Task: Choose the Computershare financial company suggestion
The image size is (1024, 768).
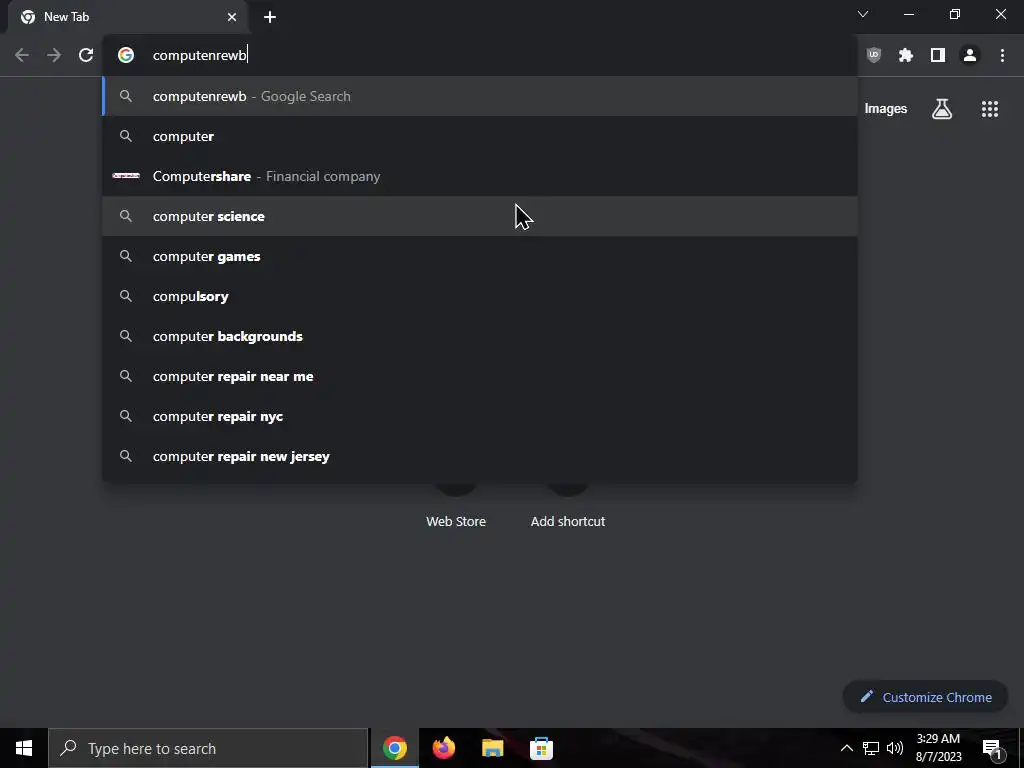Action: point(480,176)
